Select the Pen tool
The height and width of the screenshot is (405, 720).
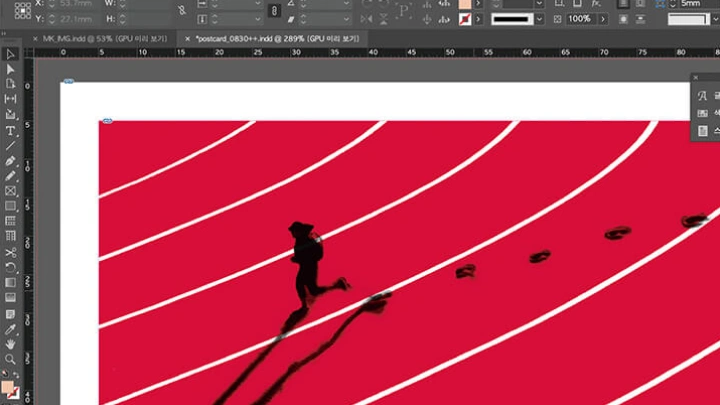coord(11,160)
